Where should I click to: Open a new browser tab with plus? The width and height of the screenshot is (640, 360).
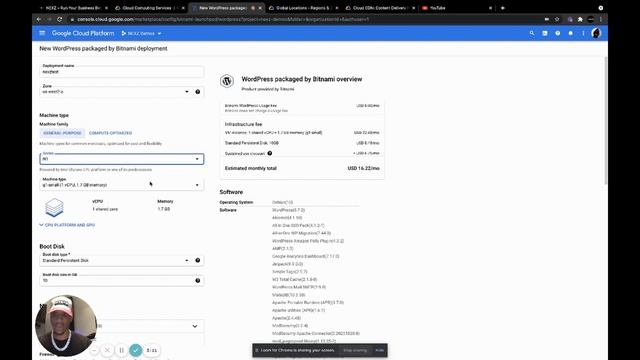502,8
